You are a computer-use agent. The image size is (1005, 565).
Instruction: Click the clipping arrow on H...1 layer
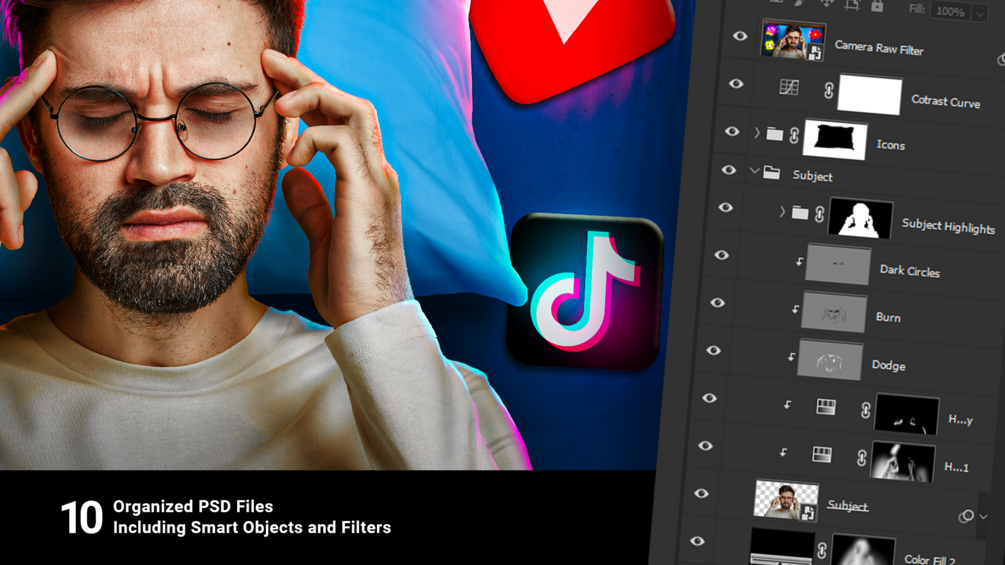783,452
